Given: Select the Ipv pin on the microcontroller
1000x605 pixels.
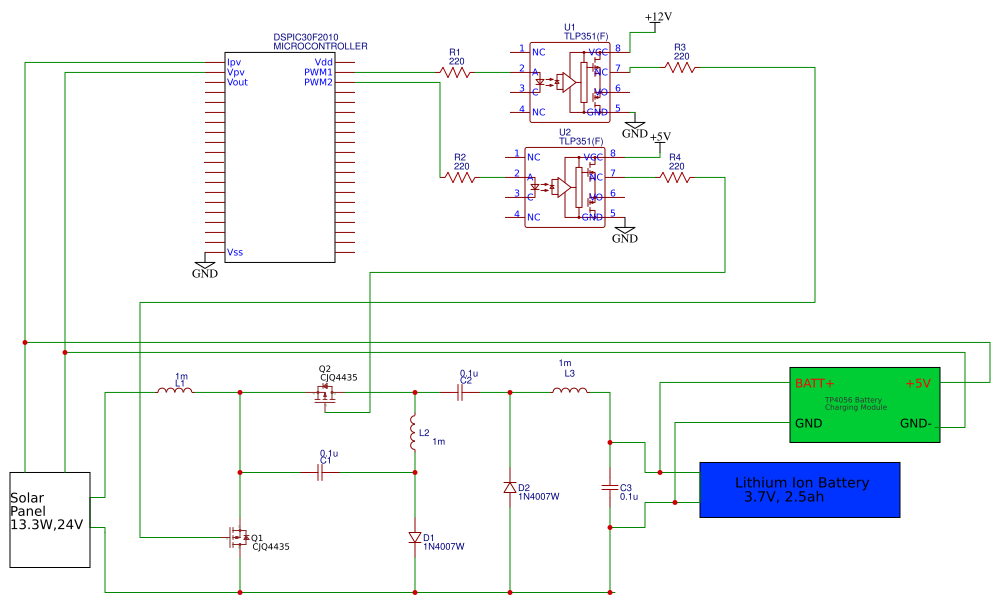Looking at the screenshot, I should [x=234, y=62].
